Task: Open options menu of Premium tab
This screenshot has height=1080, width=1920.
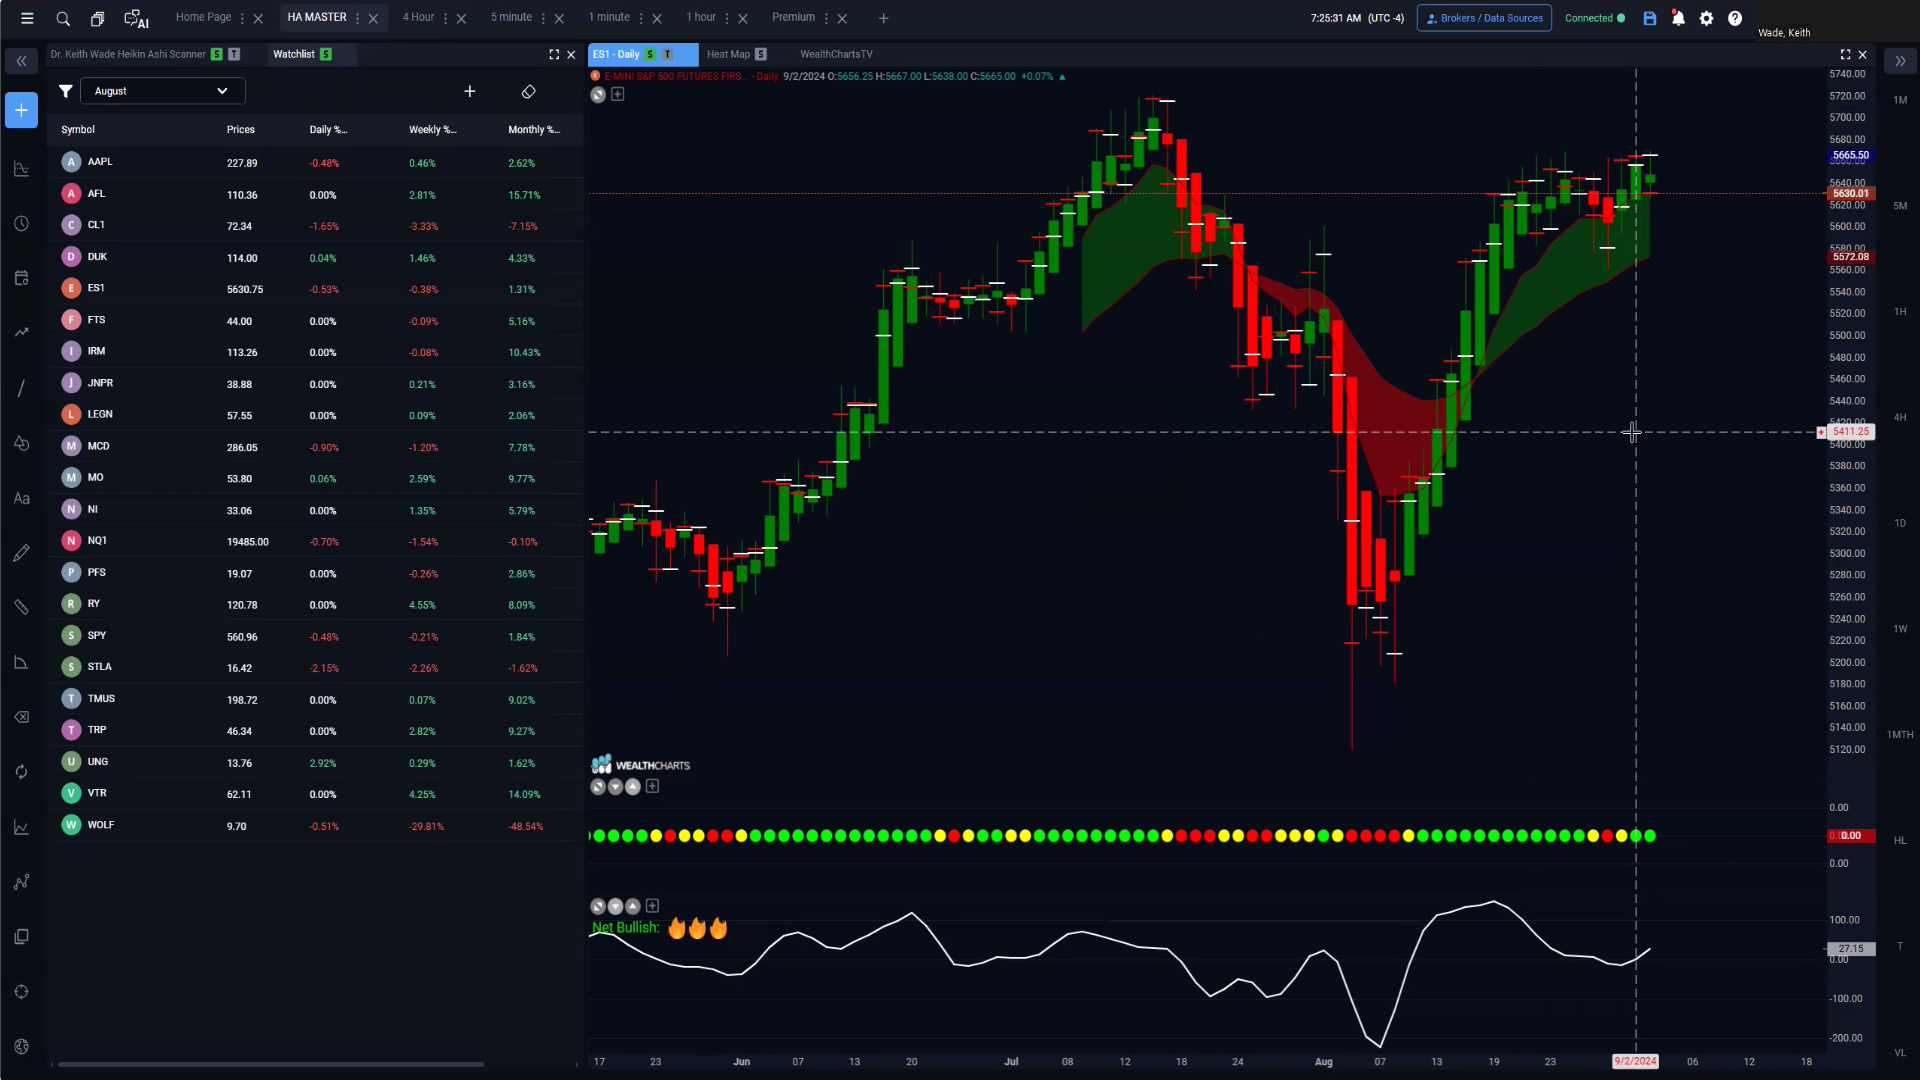Action: (826, 18)
